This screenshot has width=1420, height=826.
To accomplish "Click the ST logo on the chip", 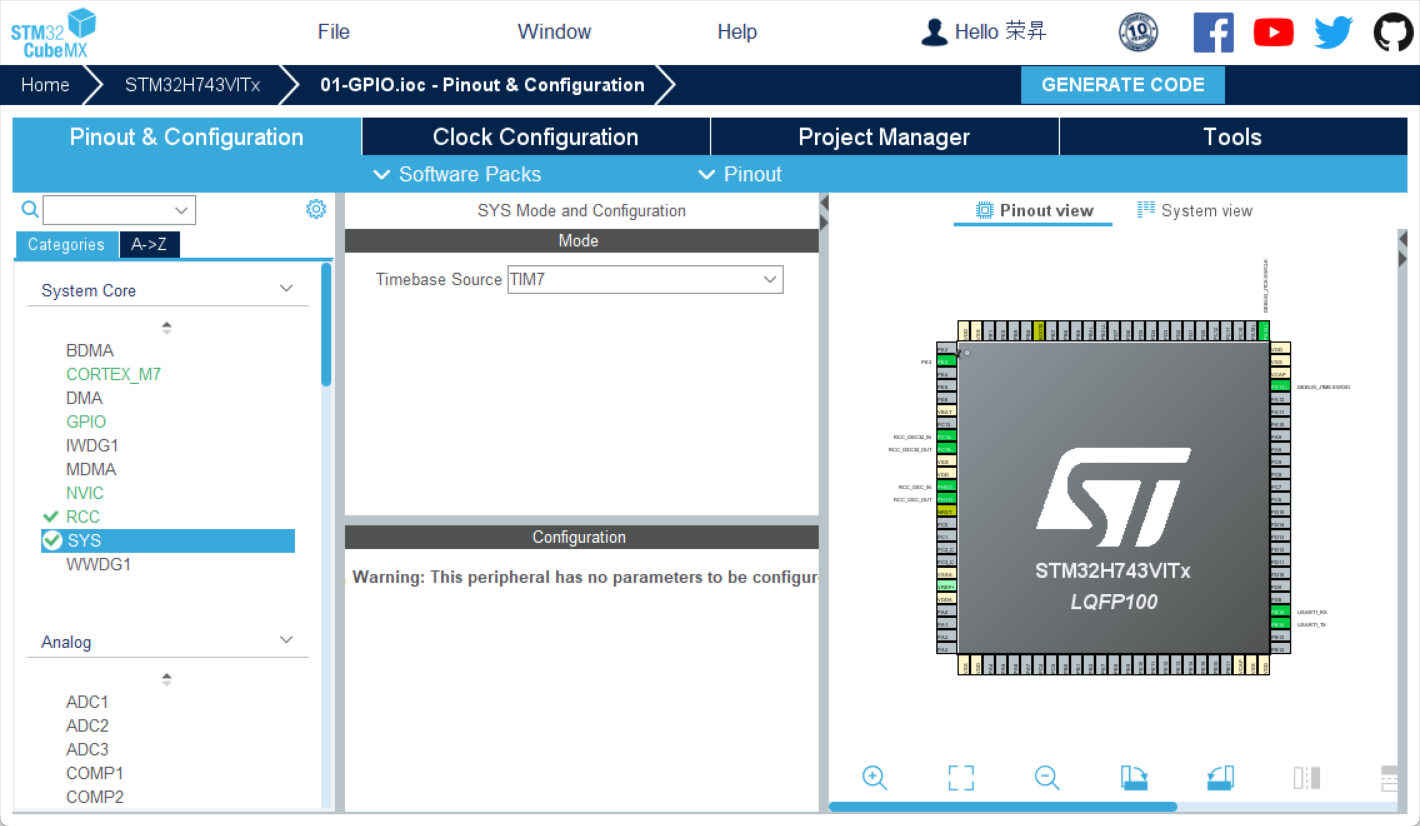I will [1113, 497].
